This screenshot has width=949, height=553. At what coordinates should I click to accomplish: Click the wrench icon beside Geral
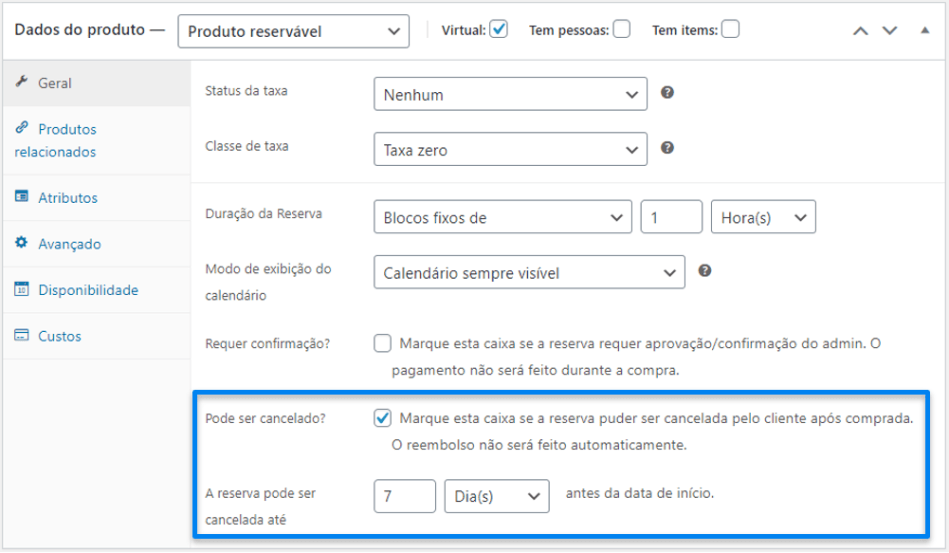(21, 82)
